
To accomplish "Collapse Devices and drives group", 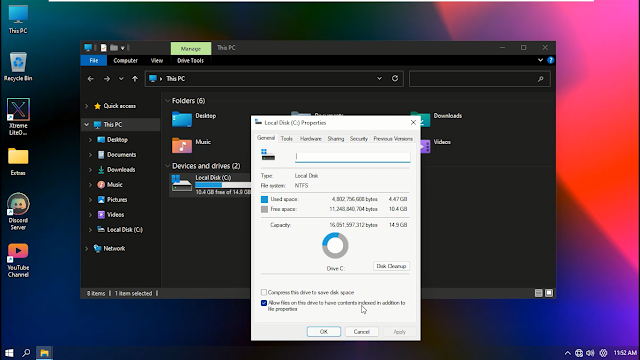I will (x=167, y=166).
